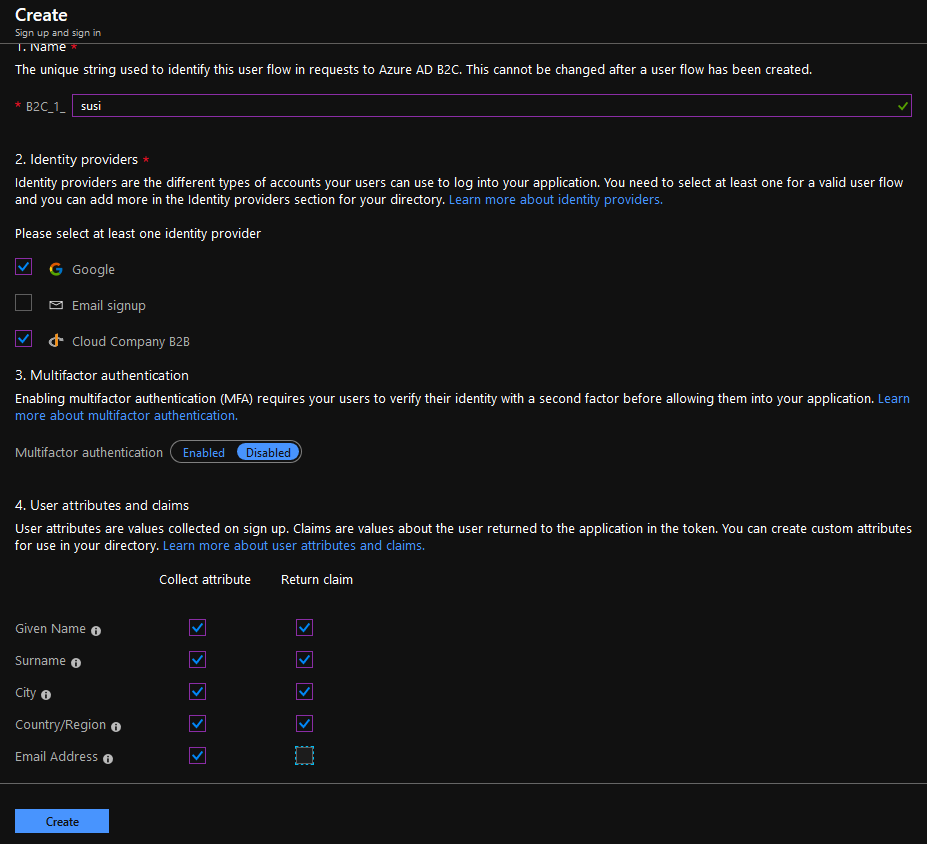Check Return claim for Email Address
Screen dimensions: 927x844
pyautogui.click(x=304, y=755)
